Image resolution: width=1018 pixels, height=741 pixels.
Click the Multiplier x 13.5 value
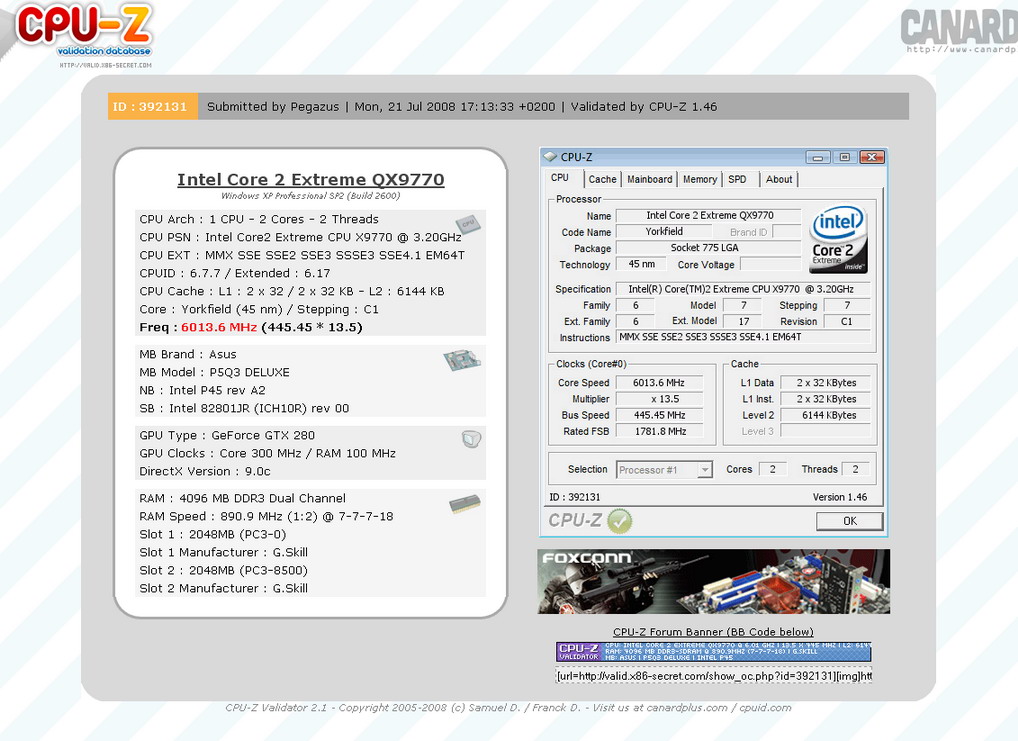(659, 399)
